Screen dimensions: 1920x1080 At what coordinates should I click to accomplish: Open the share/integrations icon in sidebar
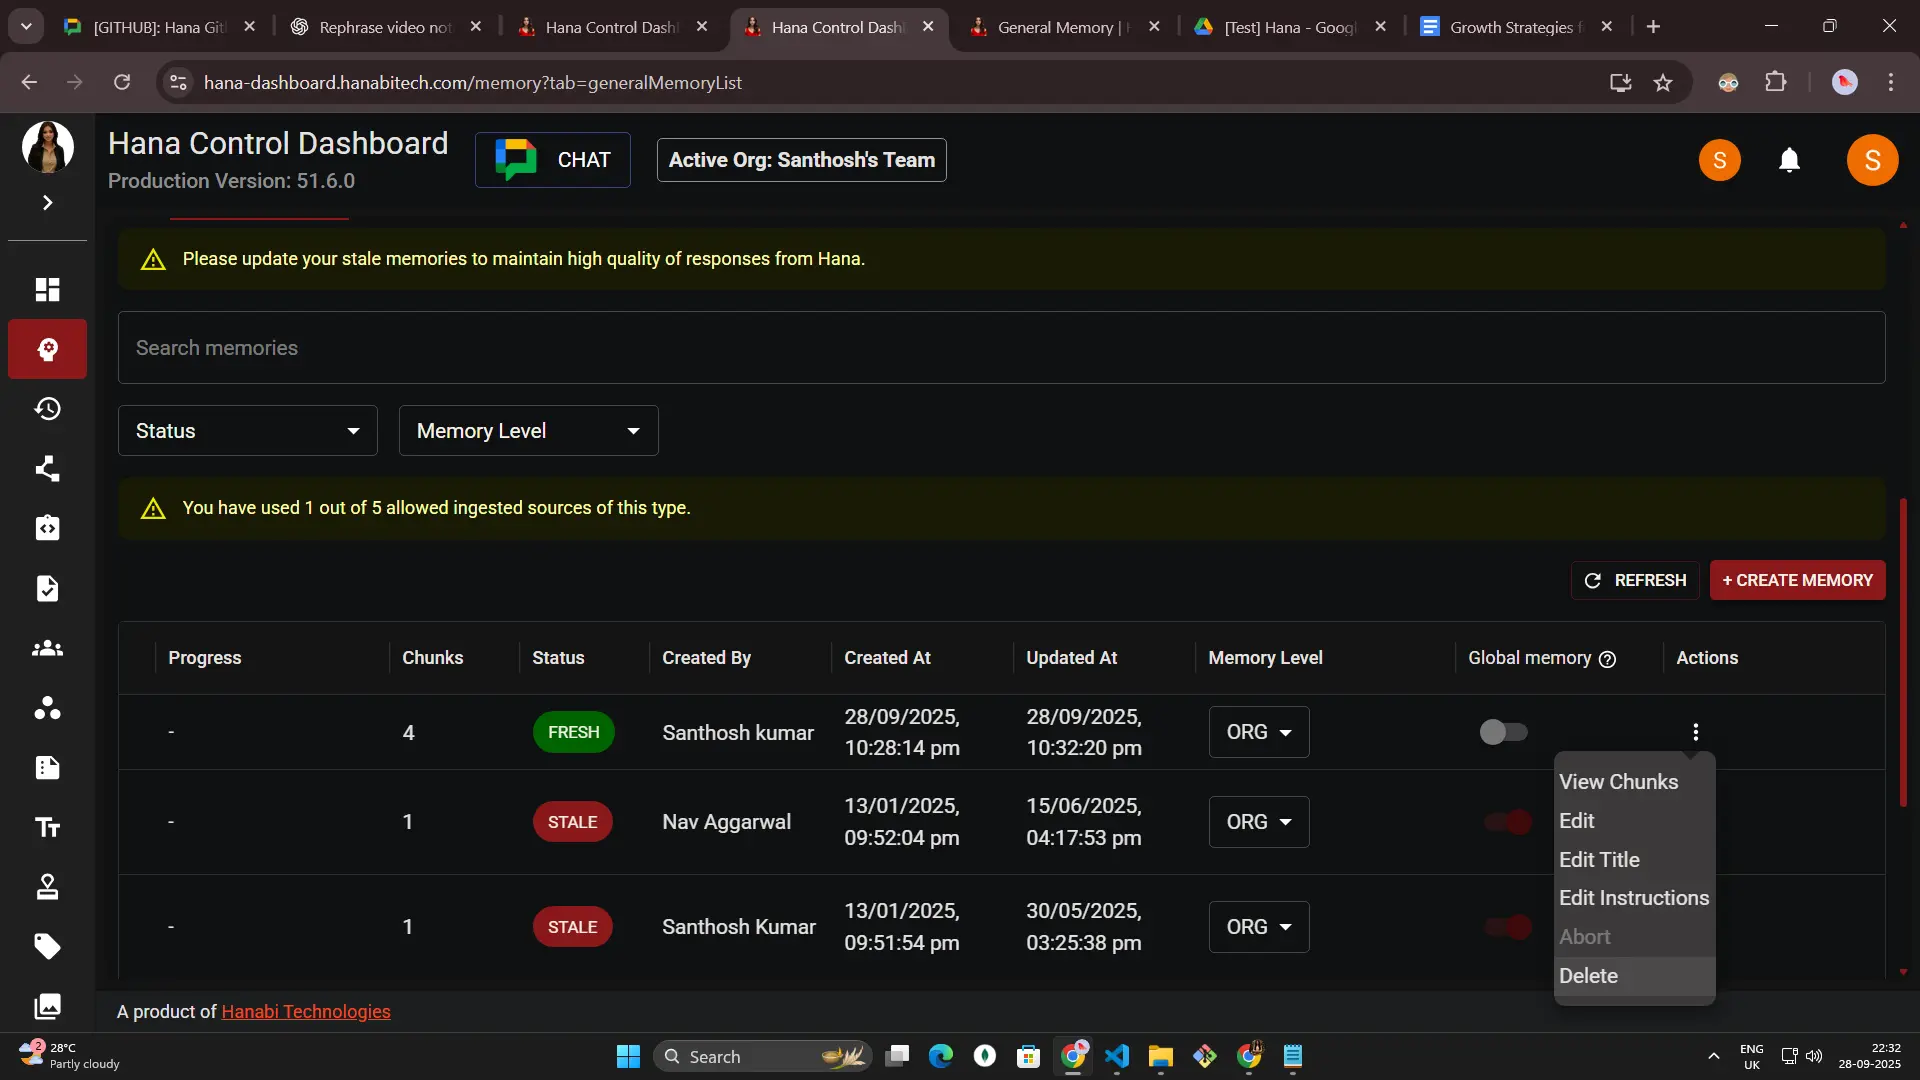[x=47, y=469]
